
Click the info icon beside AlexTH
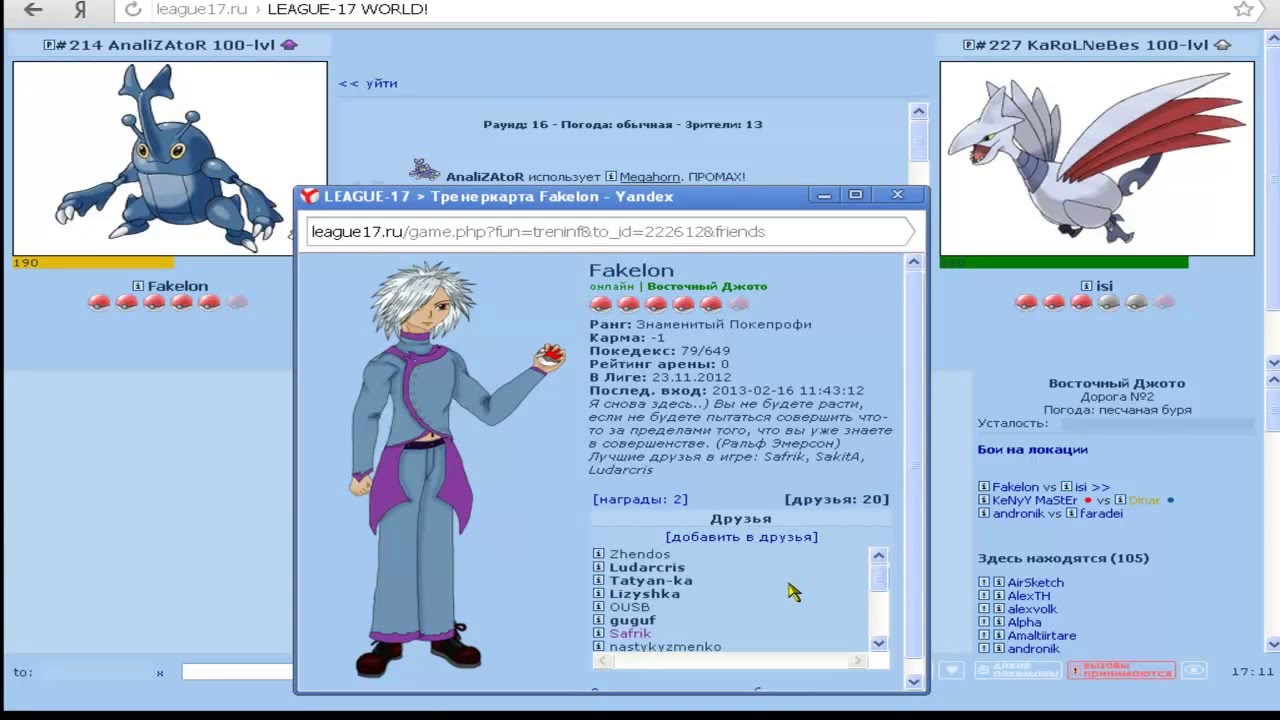click(997, 596)
